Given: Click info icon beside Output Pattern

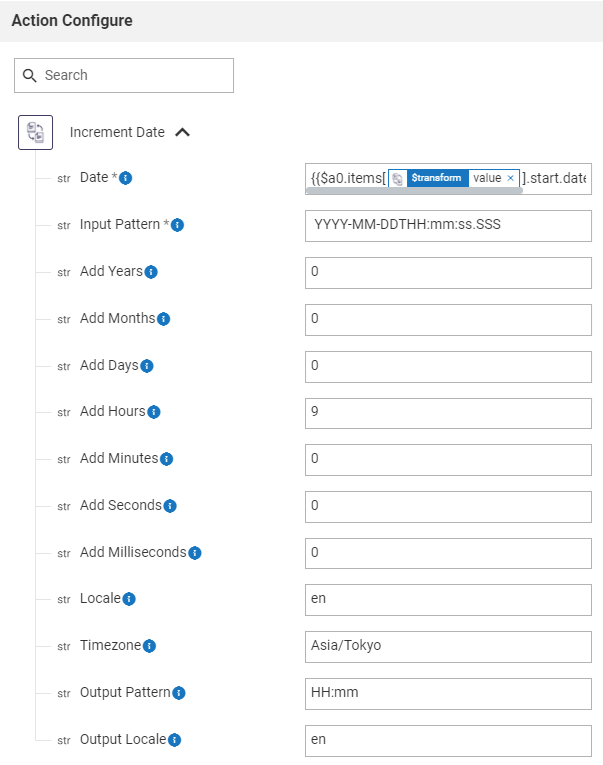Looking at the screenshot, I should (178, 693).
